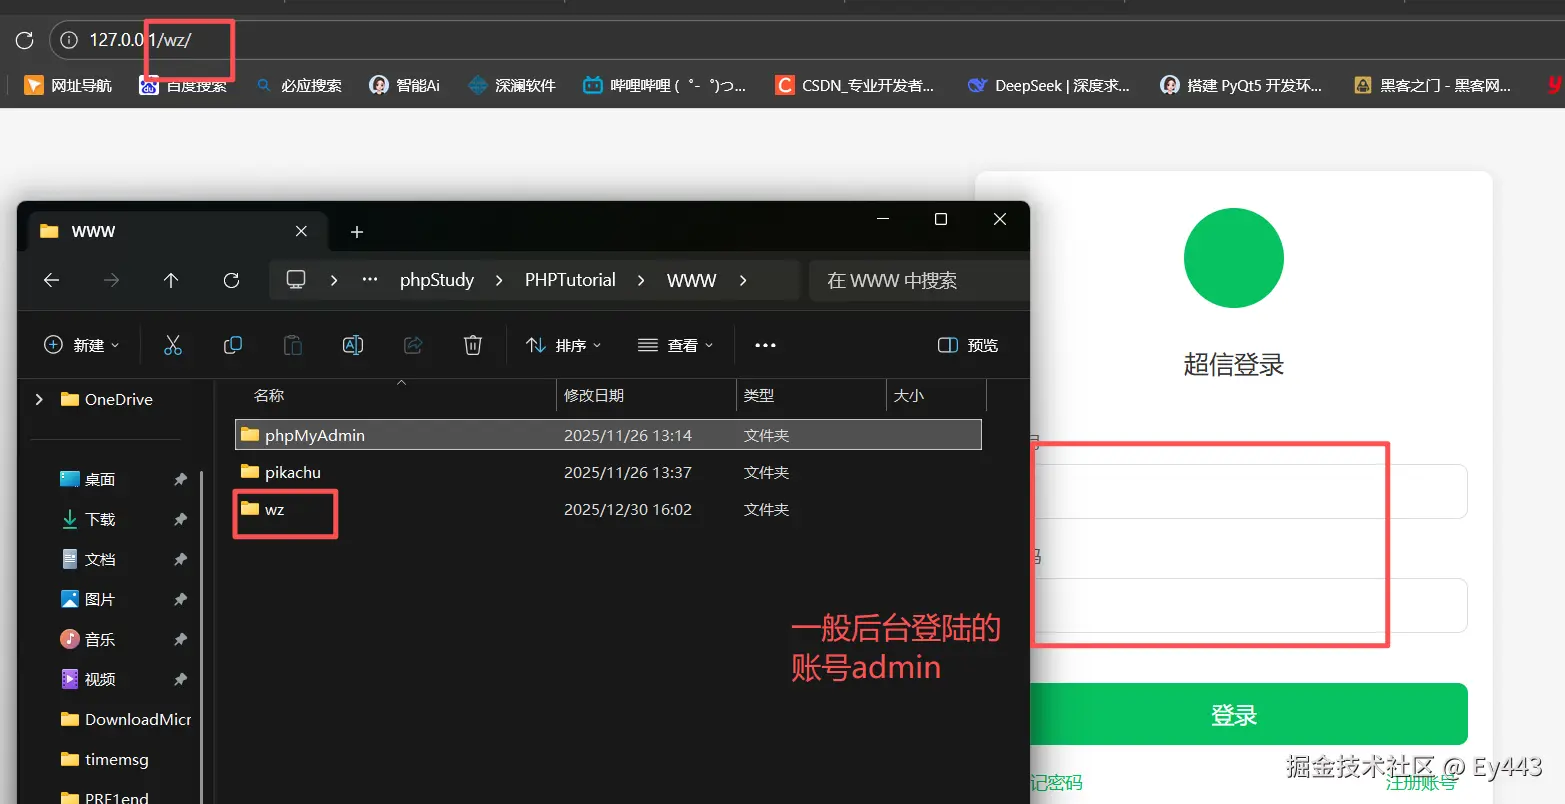Sort by the 名称 column header

click(x=394, y=396)
